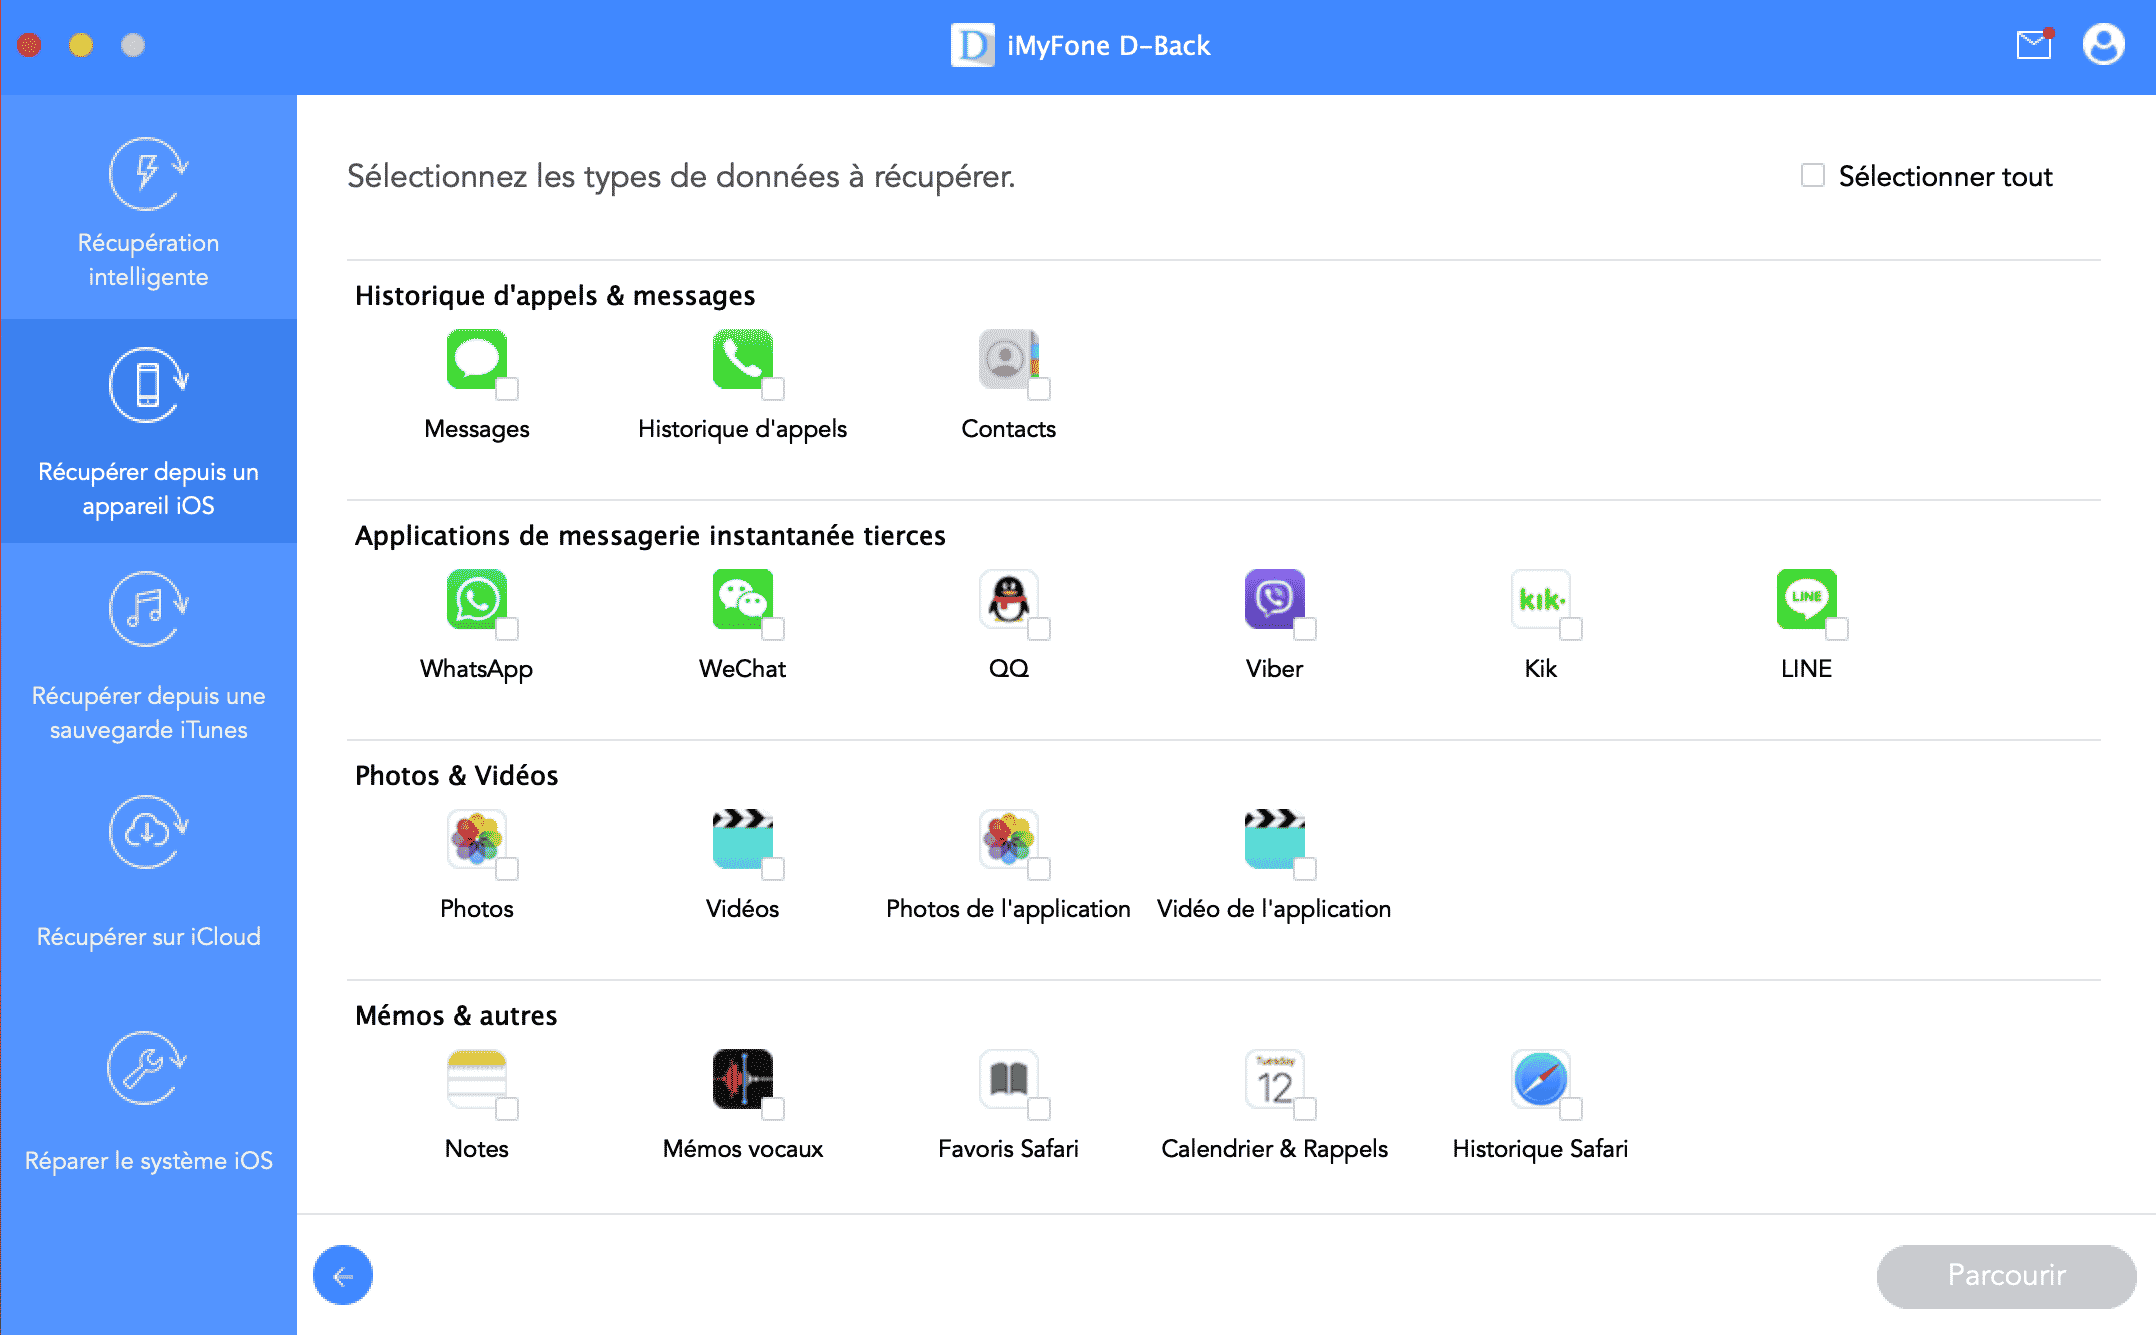2156x1335 pixels.
Task: Open Réparer le système iOS
Action: tap(149, 1103)
